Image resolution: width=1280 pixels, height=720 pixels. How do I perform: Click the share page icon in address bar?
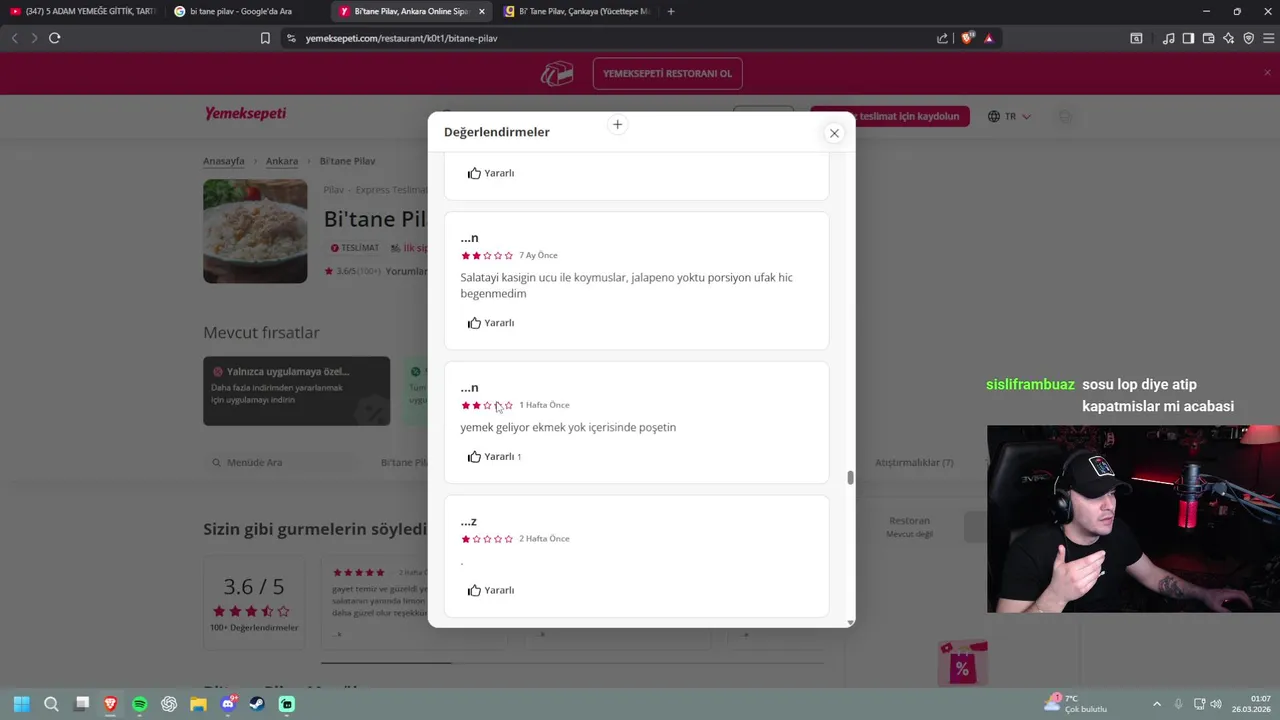pos(942,38)
